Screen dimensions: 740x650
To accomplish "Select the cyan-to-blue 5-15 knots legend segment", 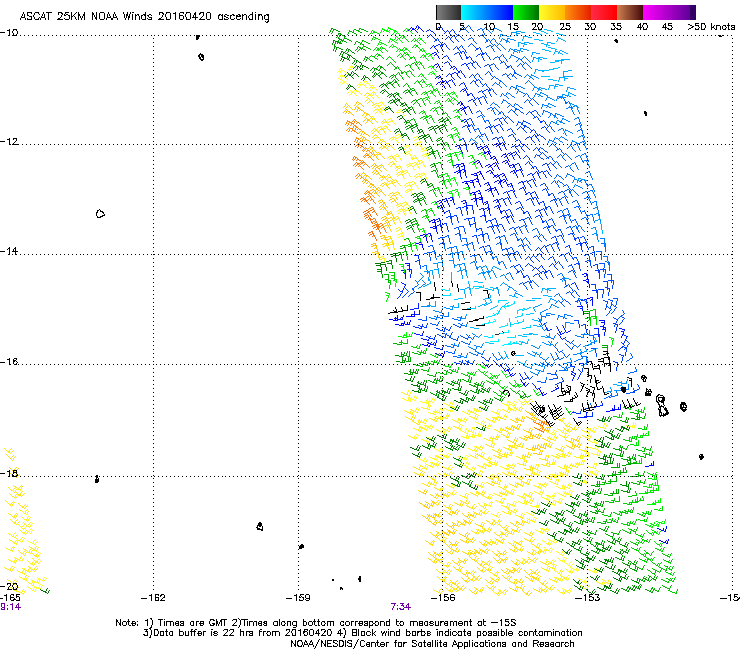I will [x=487, y=12].
